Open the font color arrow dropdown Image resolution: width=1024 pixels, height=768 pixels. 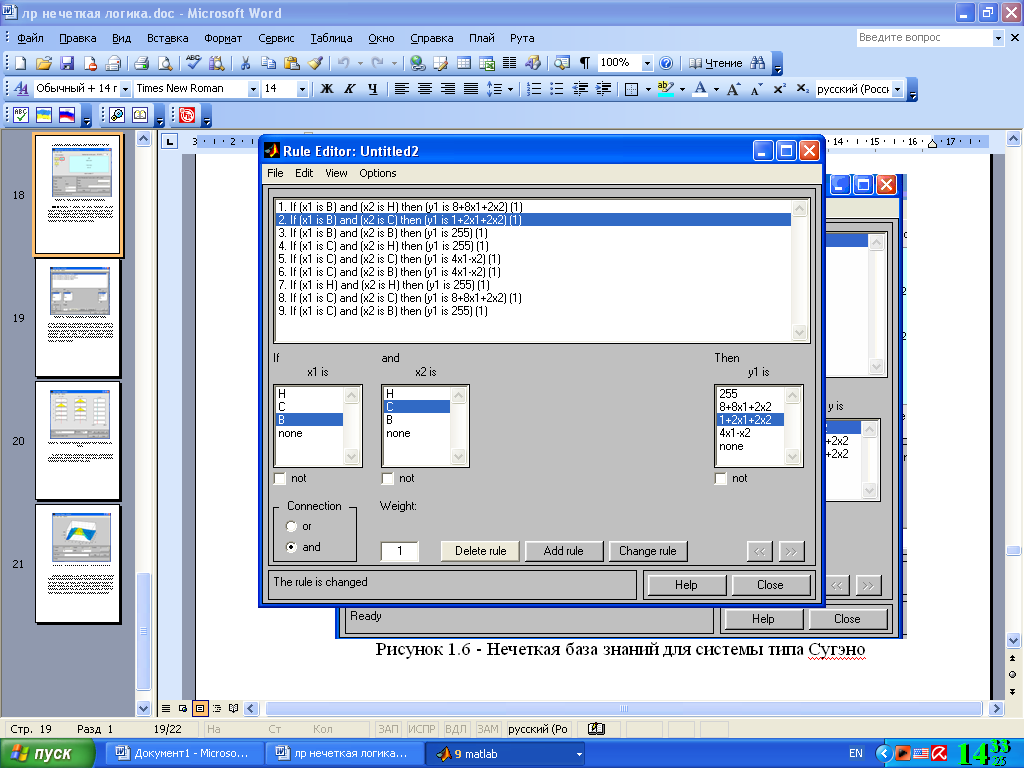[x=716, y=89]
